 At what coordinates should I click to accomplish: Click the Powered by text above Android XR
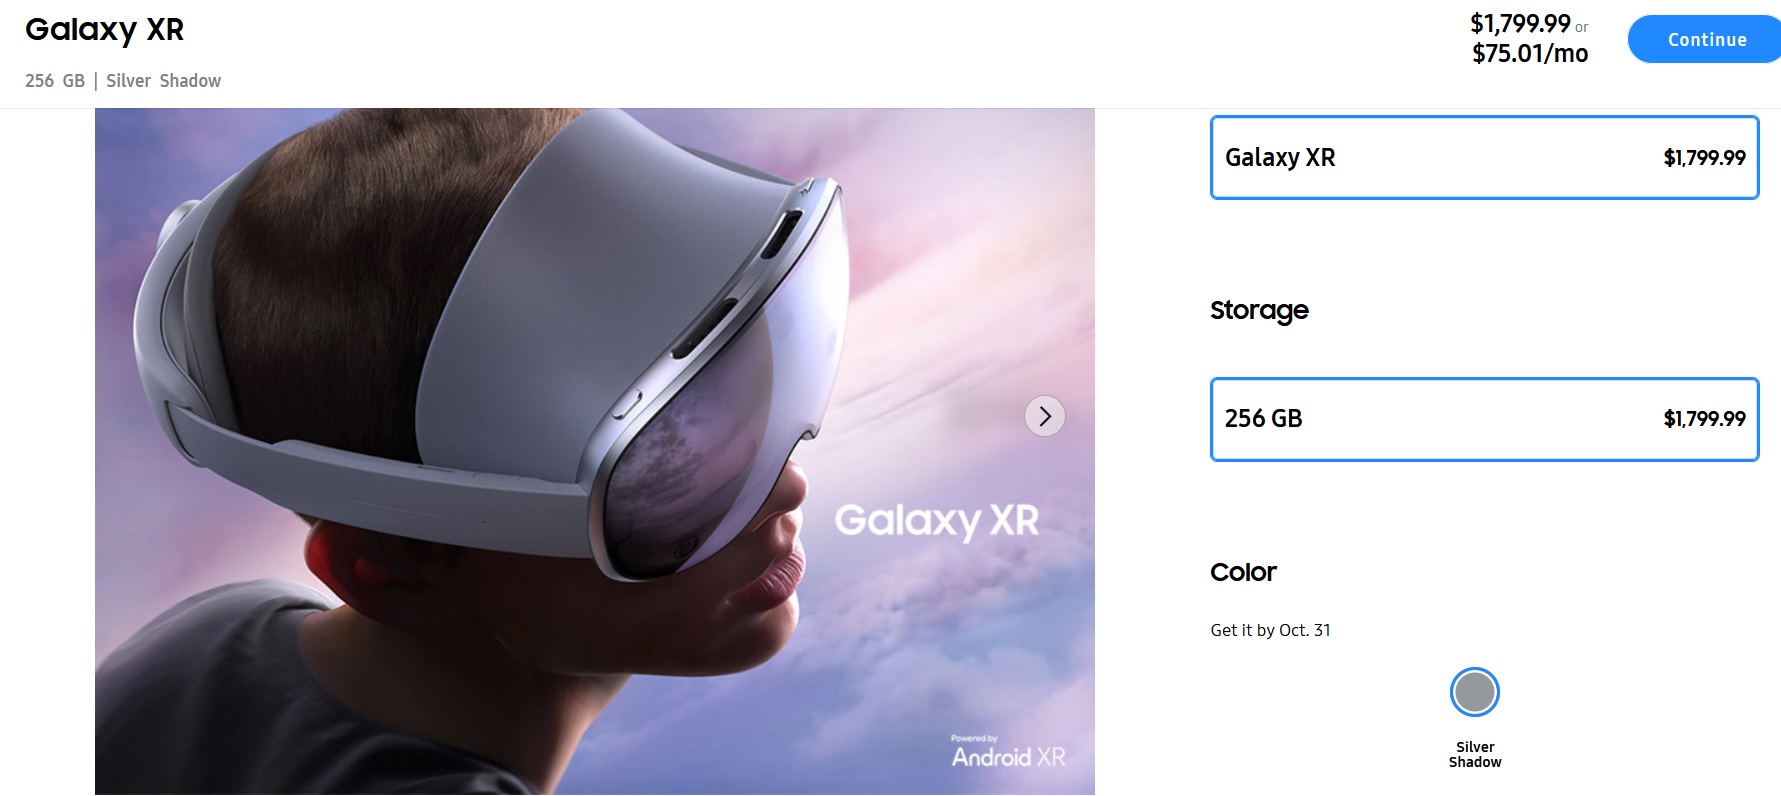point(974,739)
